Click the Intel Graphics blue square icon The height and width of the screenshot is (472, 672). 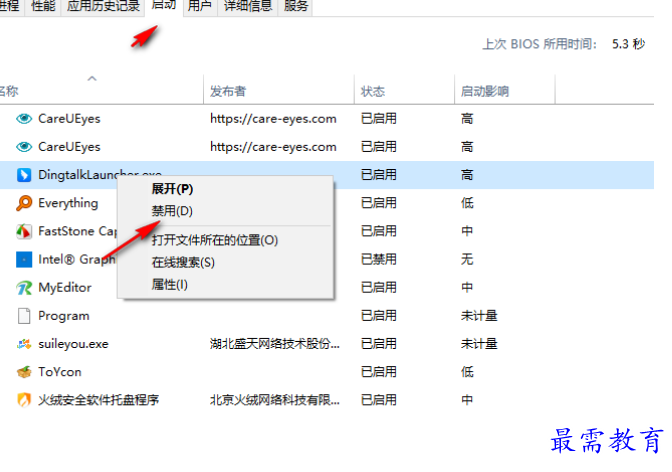pos(24,259)
